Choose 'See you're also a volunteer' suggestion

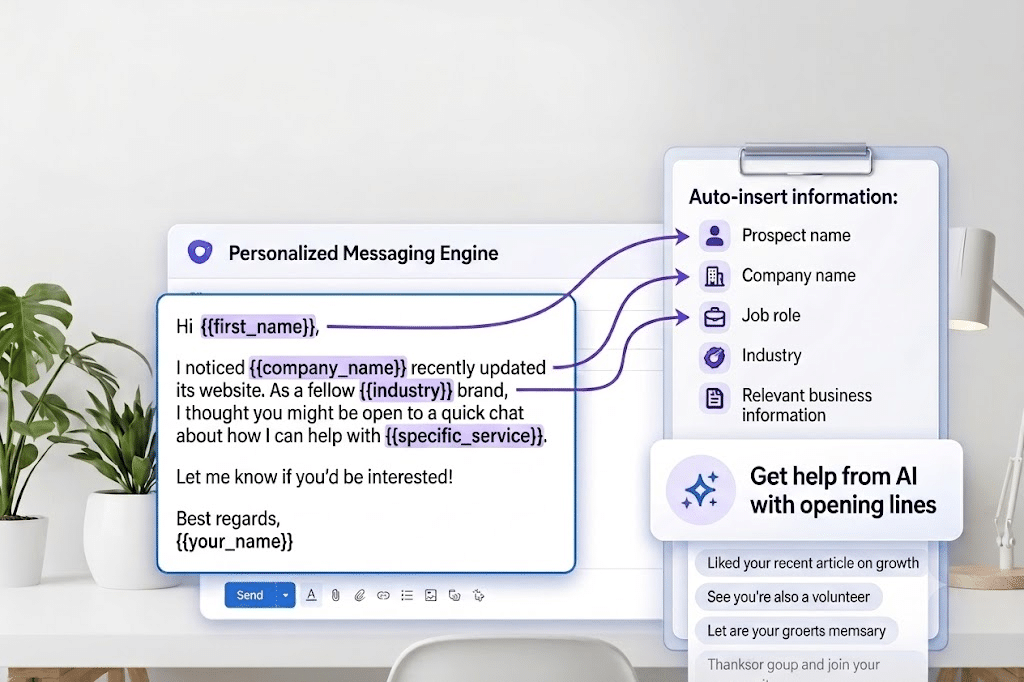click(788, 597)
